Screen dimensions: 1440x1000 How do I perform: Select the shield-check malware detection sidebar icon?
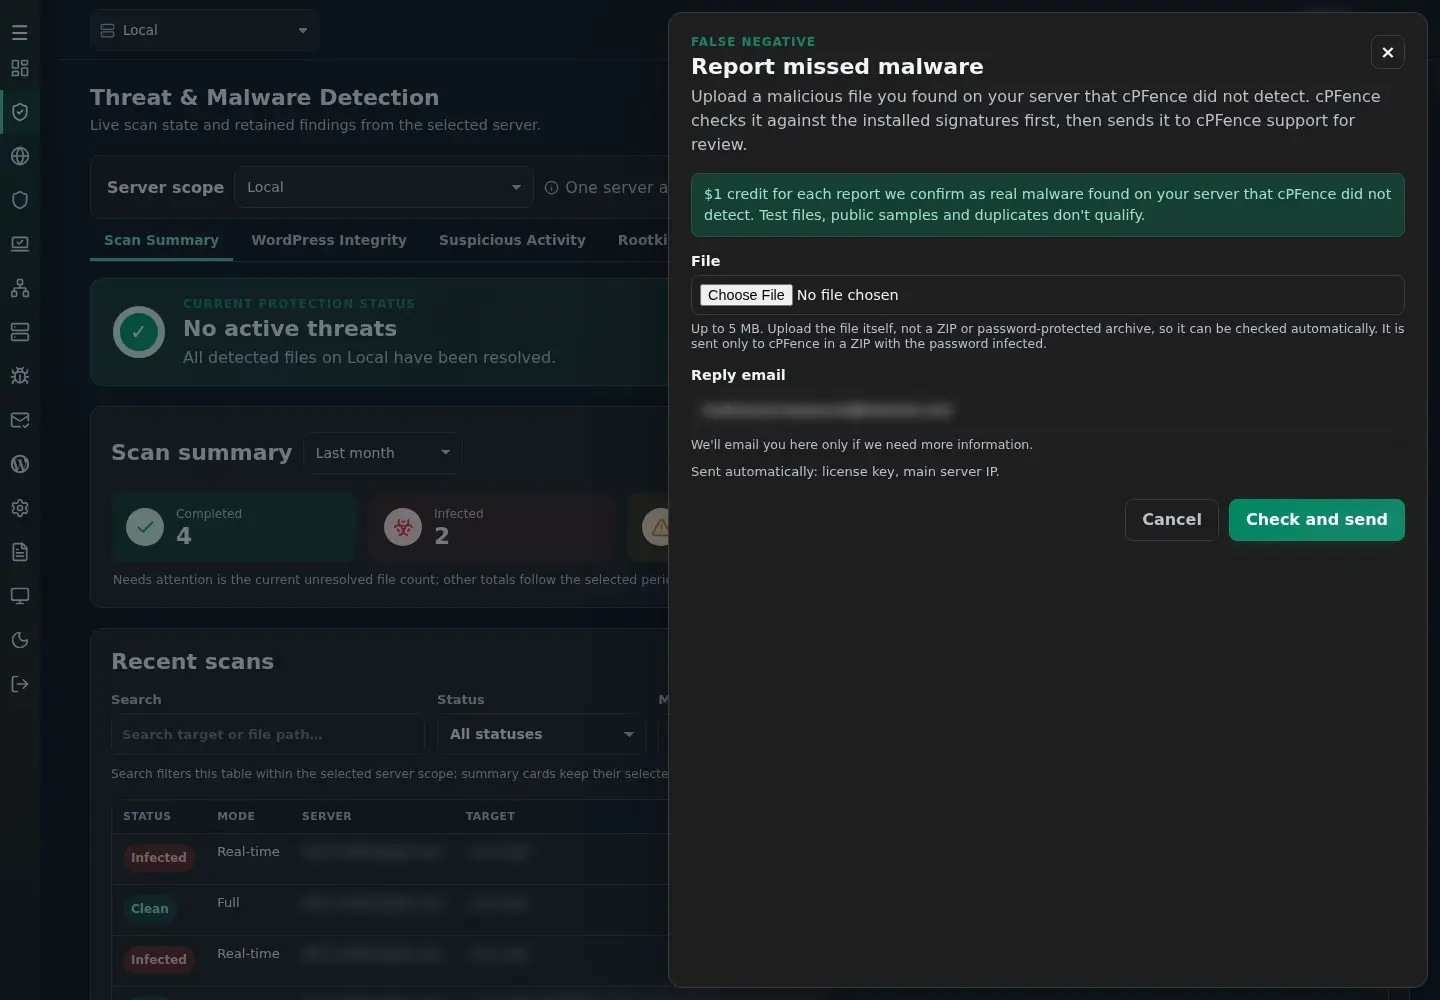[x=20, y=112]
